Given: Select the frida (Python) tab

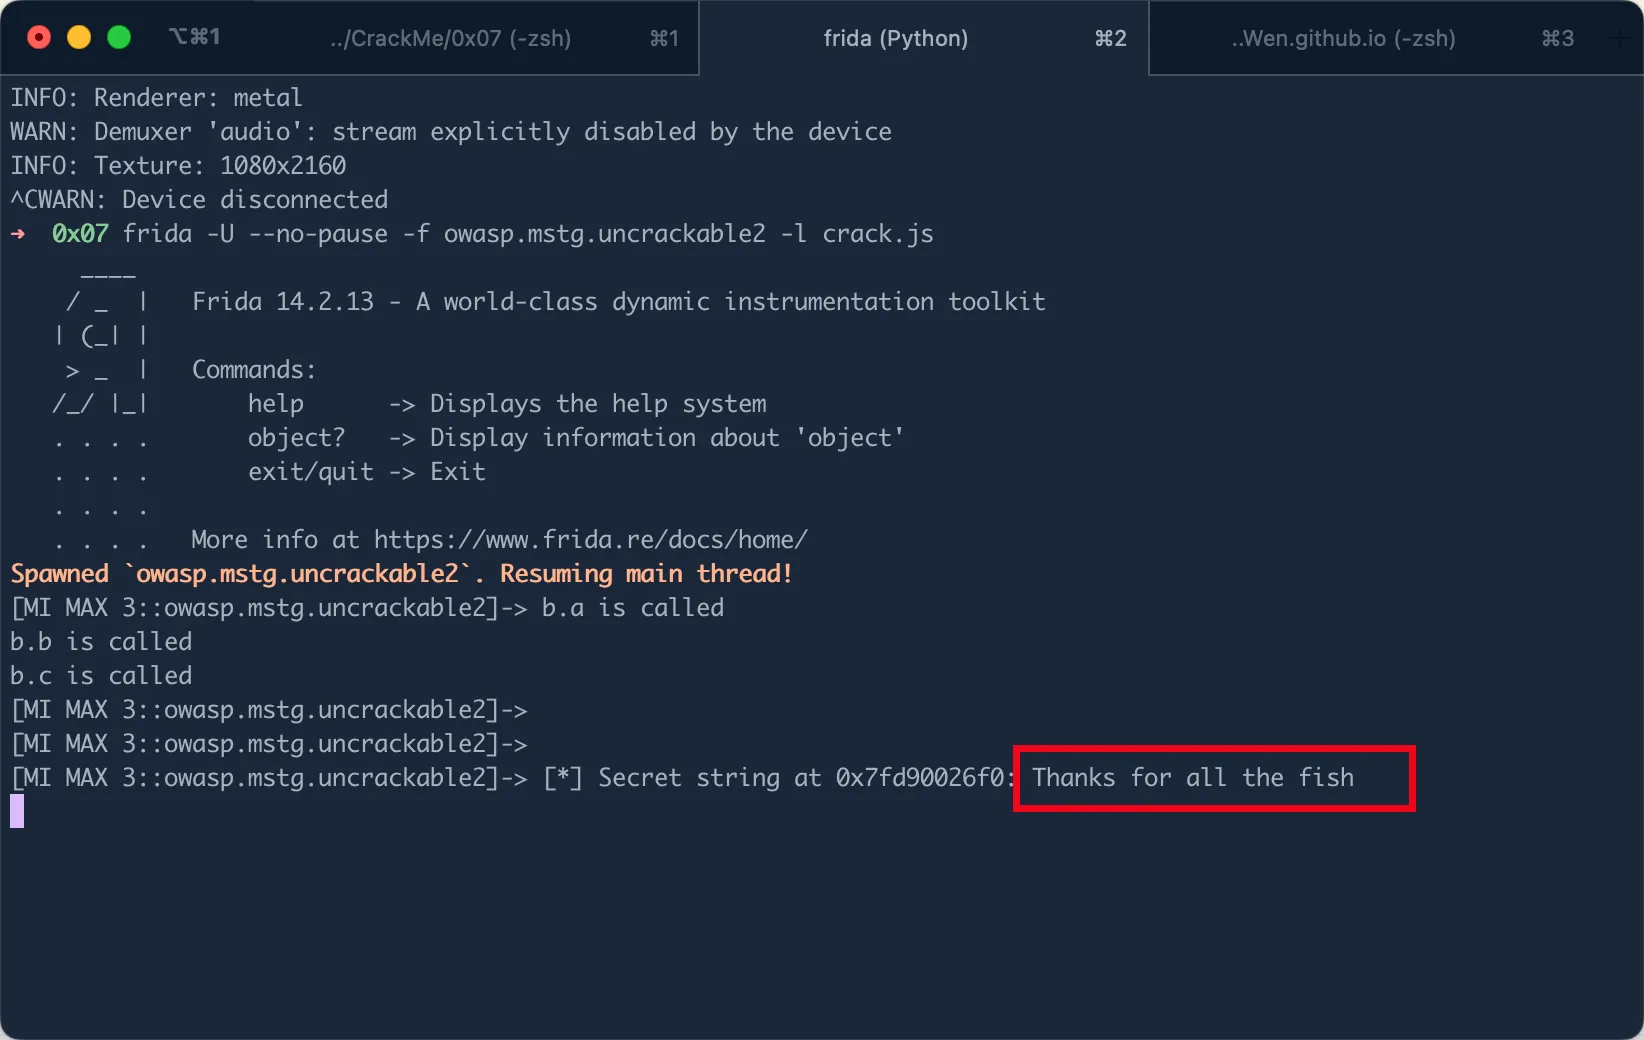Looking at the screenshot, I should (895, 38).
